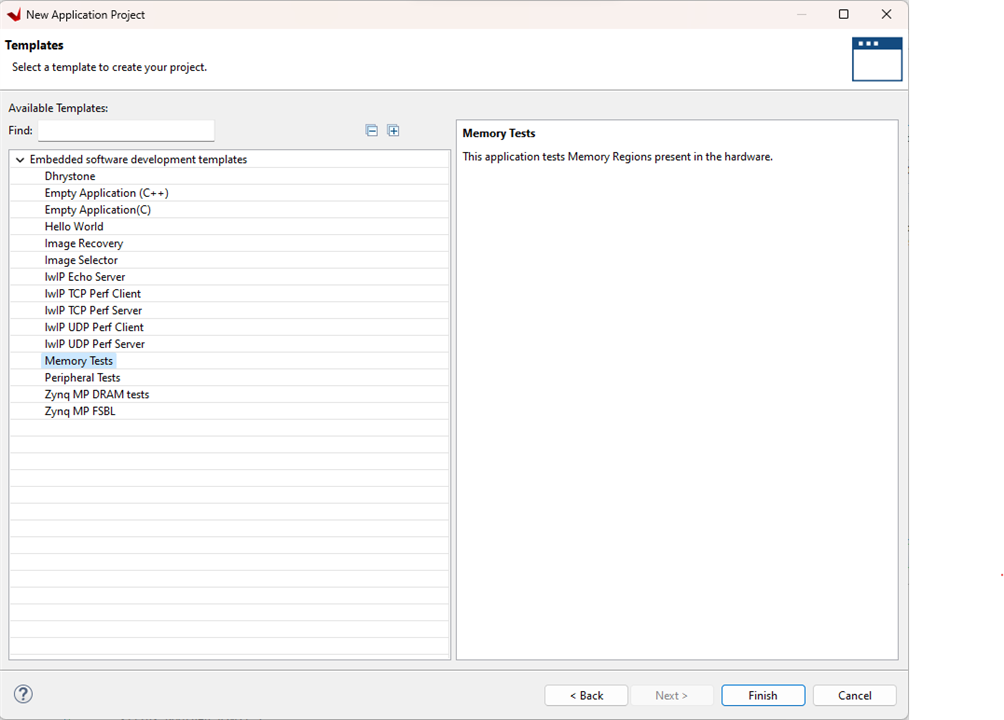Go back with the Back button
This screenshot has height=720, width=1004.
point(586,696)
